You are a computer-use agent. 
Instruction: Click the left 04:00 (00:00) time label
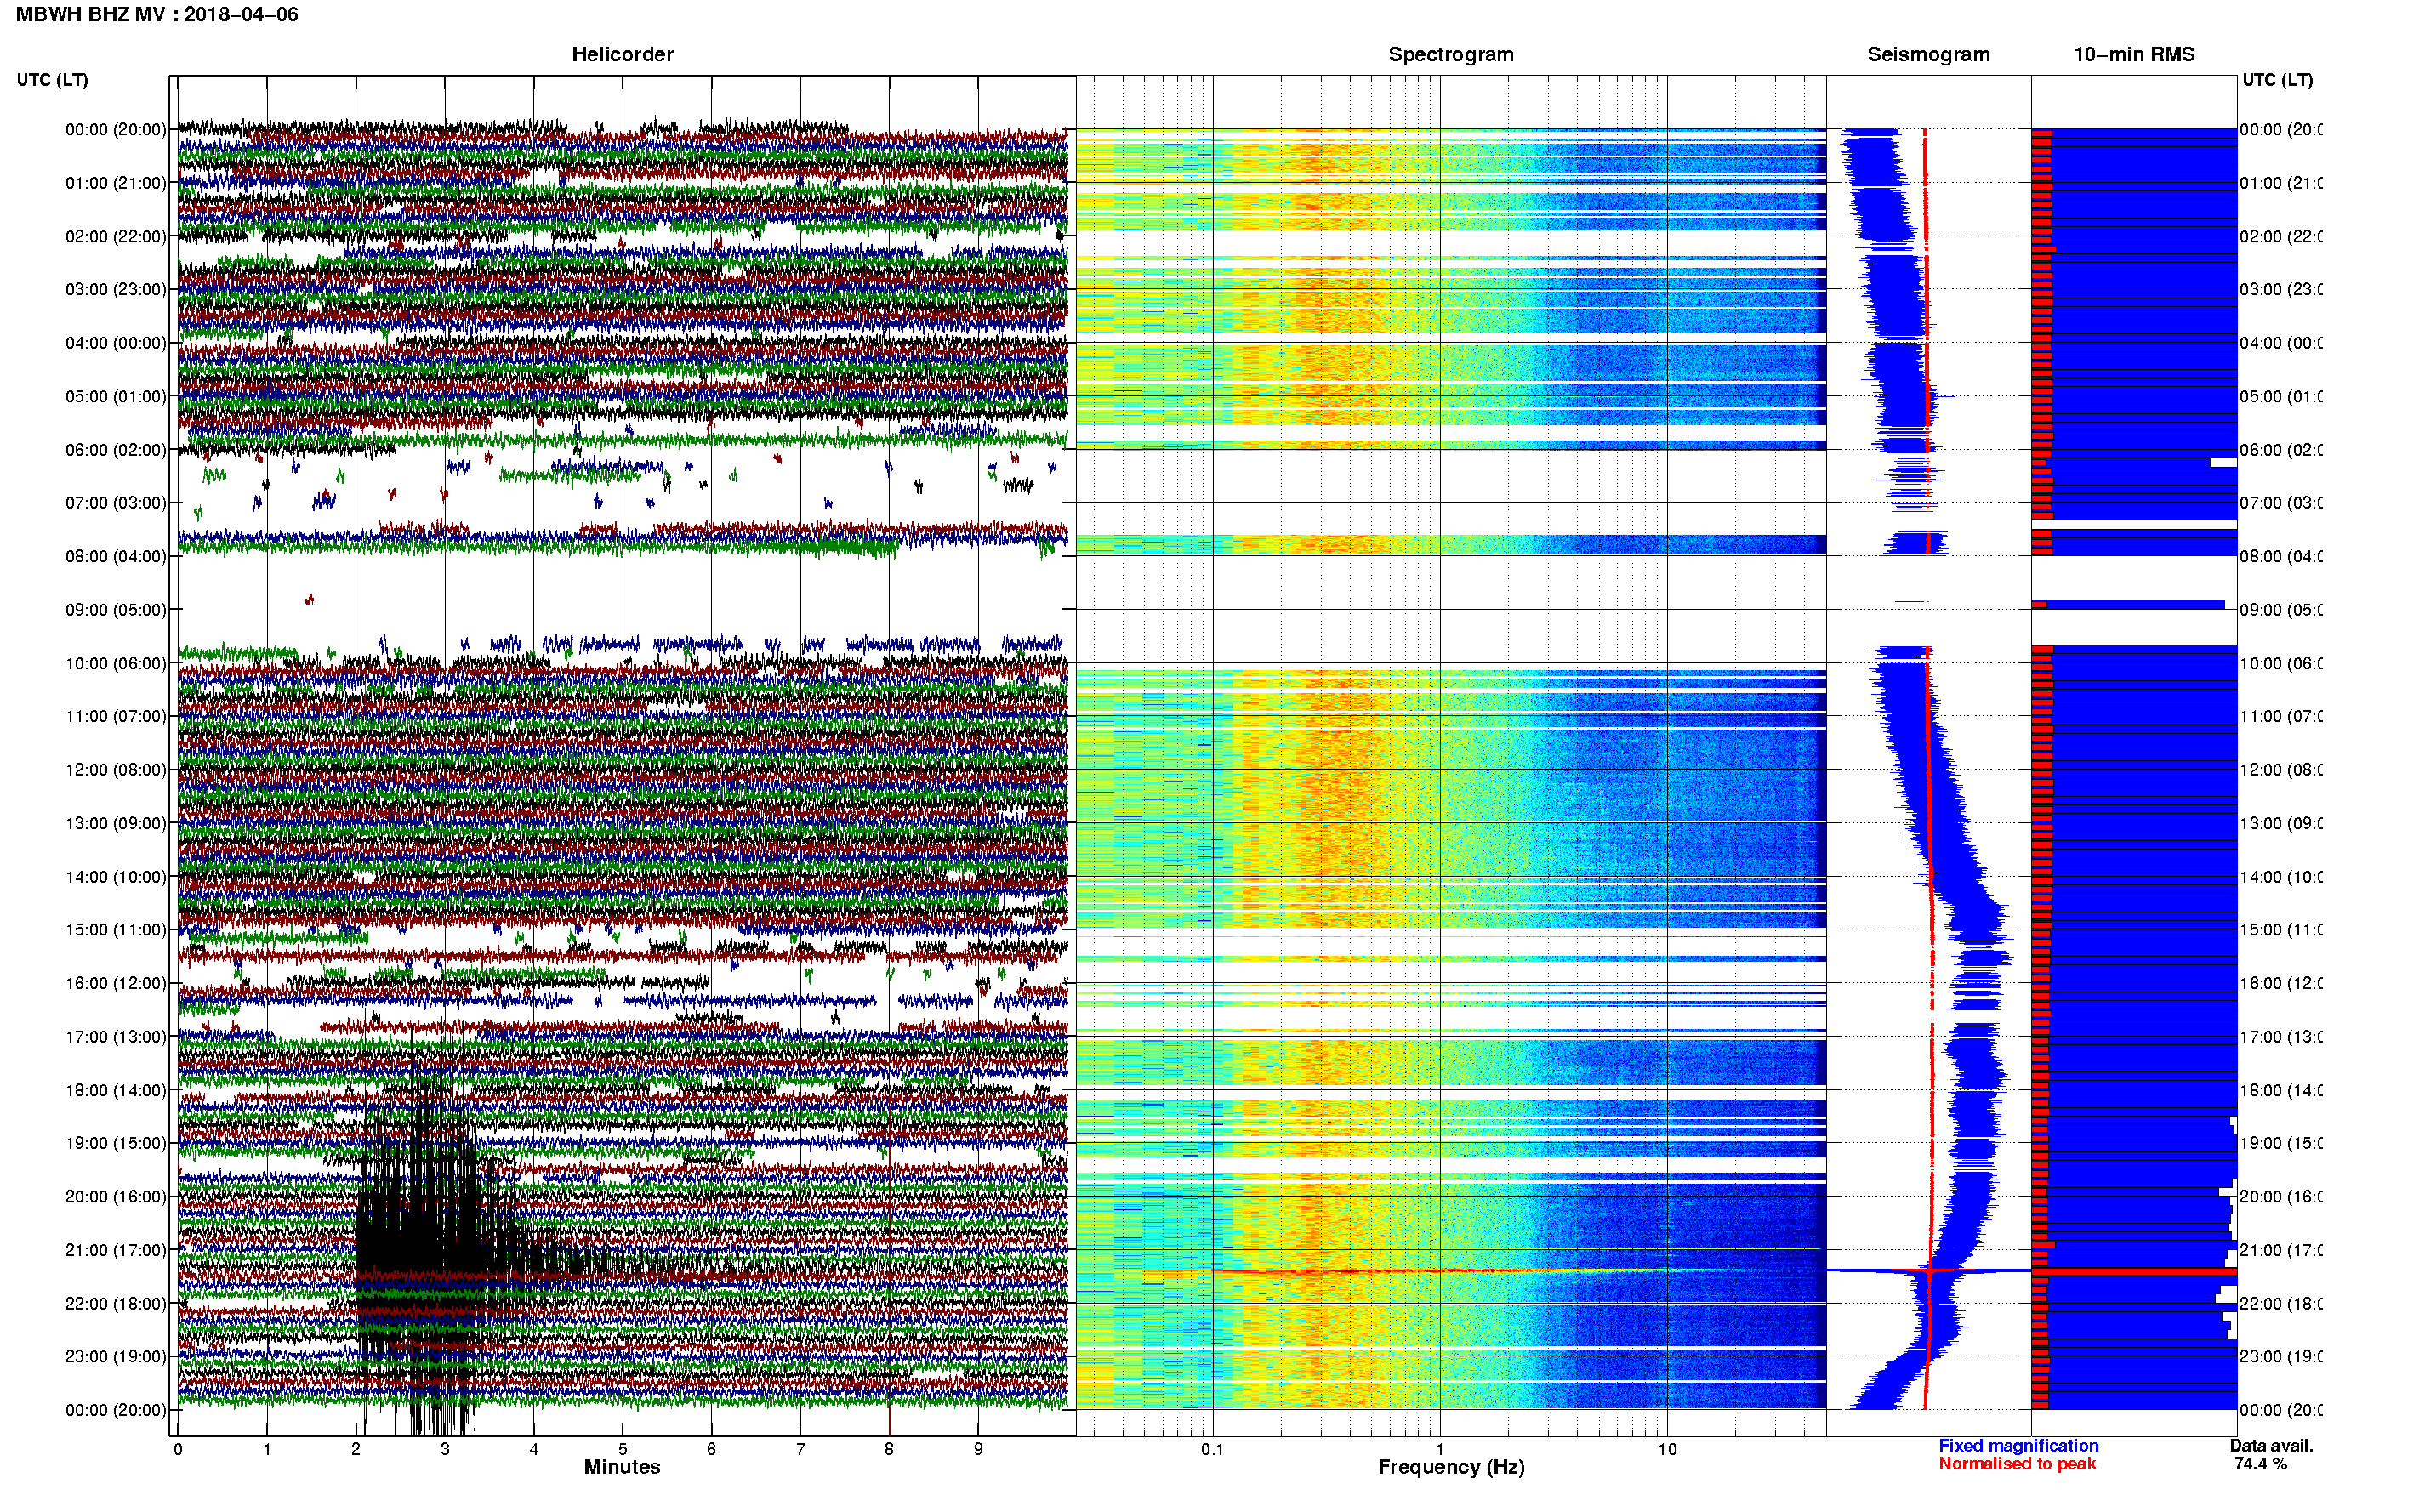116,343
